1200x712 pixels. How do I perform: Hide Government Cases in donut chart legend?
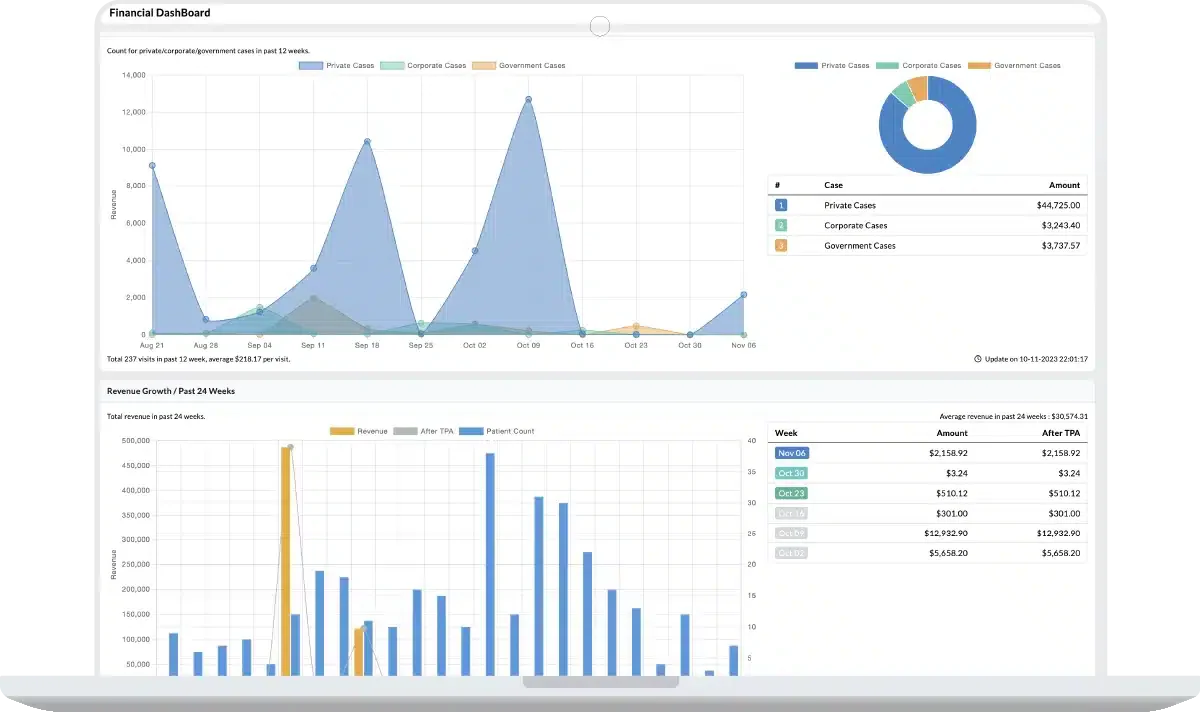1014,66
